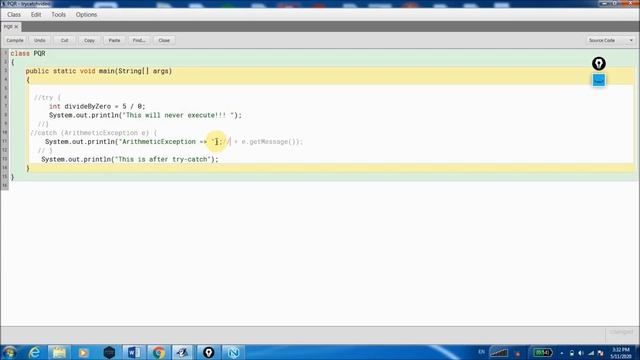Launch Internet Explorer from taskbar
Image resolution: width=640 pixels, height=360 pixels.
tap(34, 352)
